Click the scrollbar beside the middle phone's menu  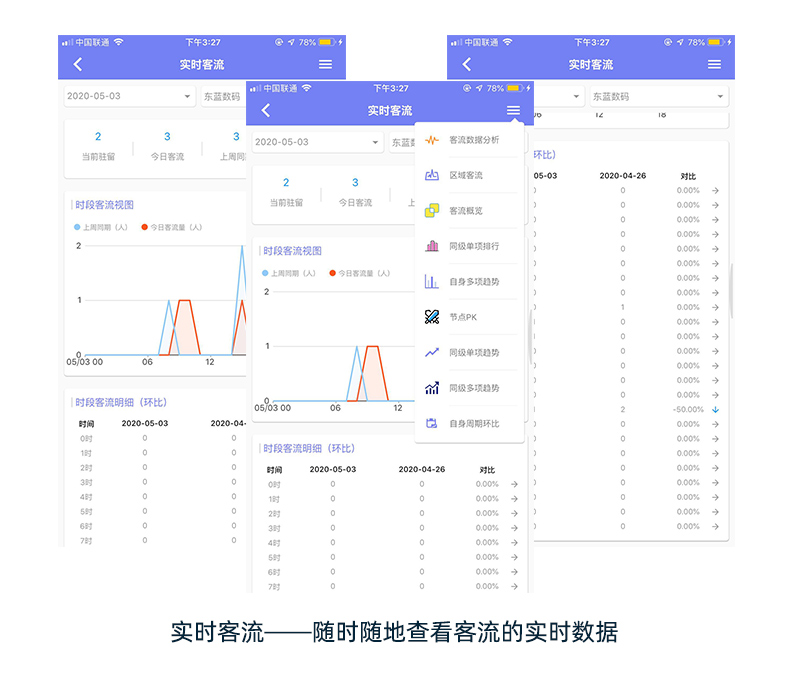pos(531,337)
